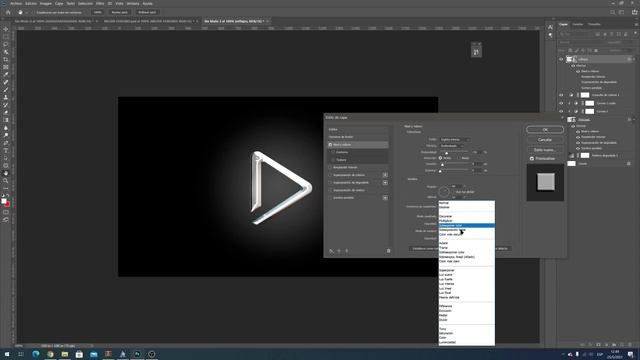Screen dimensions: 640x360
Task: Select the Lasso tool
Action: coord(6,44)
